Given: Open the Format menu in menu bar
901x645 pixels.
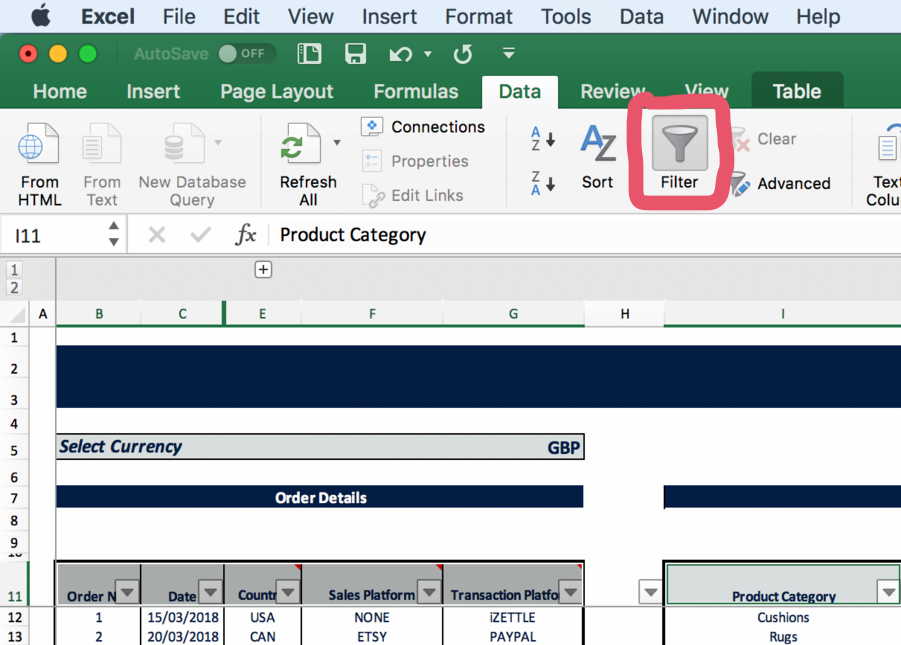Looking at the screenshot, I should pyautogui.click(x=478, y=16).
